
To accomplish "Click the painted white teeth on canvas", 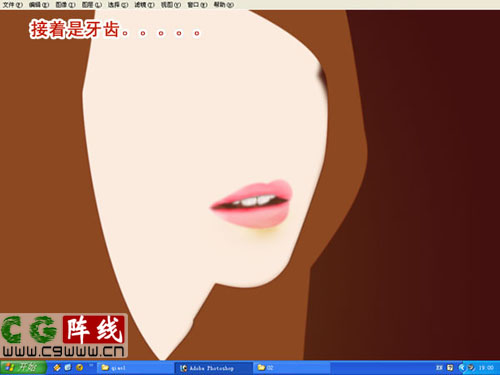I will 255,201.
